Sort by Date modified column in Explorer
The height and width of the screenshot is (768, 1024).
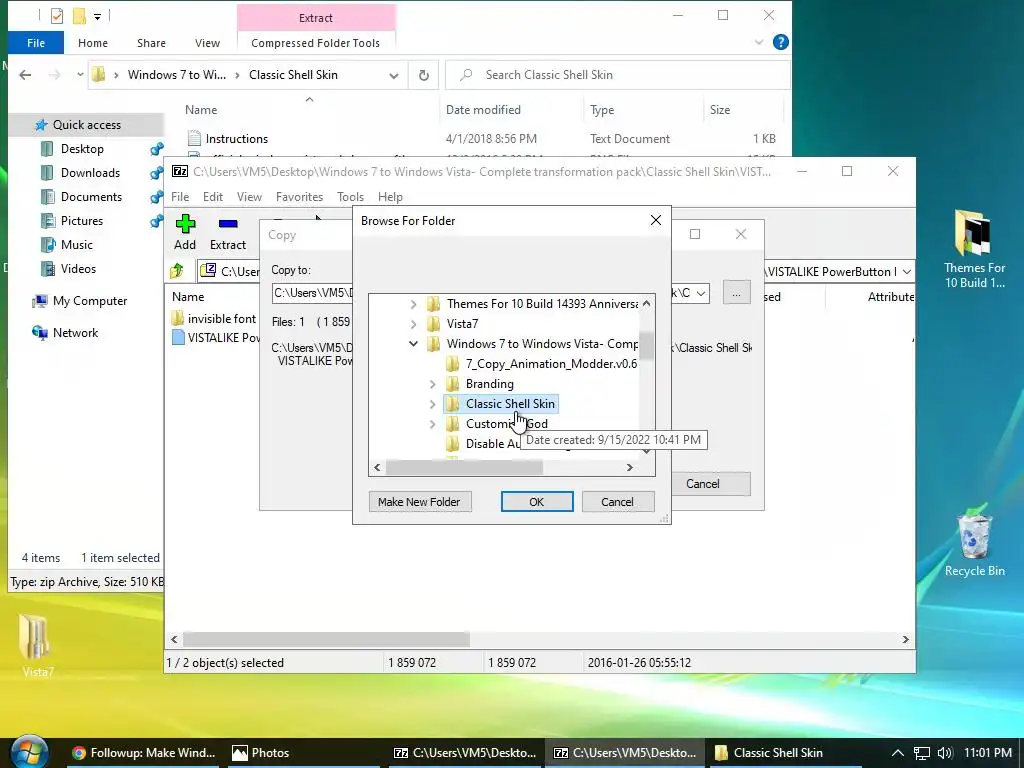(483, 110)
